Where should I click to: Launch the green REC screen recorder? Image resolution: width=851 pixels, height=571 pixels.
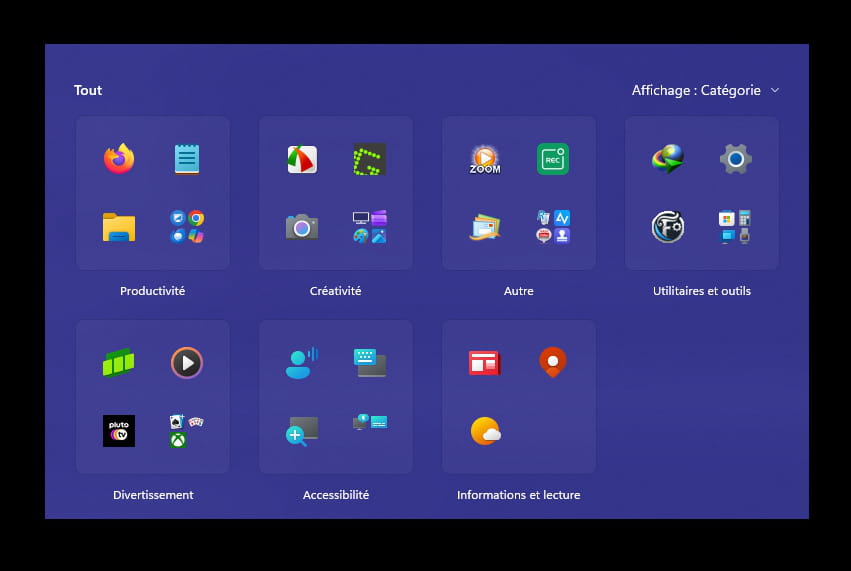click(552, 159)
